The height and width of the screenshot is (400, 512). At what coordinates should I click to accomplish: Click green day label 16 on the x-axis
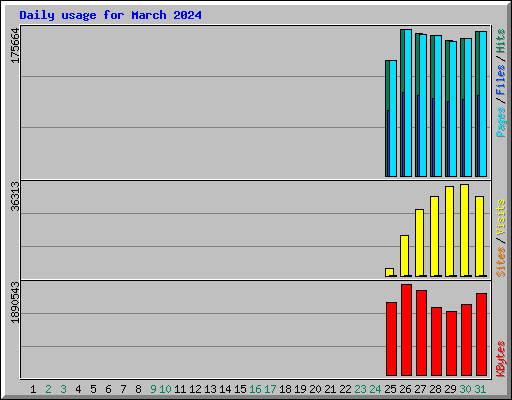coord(255,389)
